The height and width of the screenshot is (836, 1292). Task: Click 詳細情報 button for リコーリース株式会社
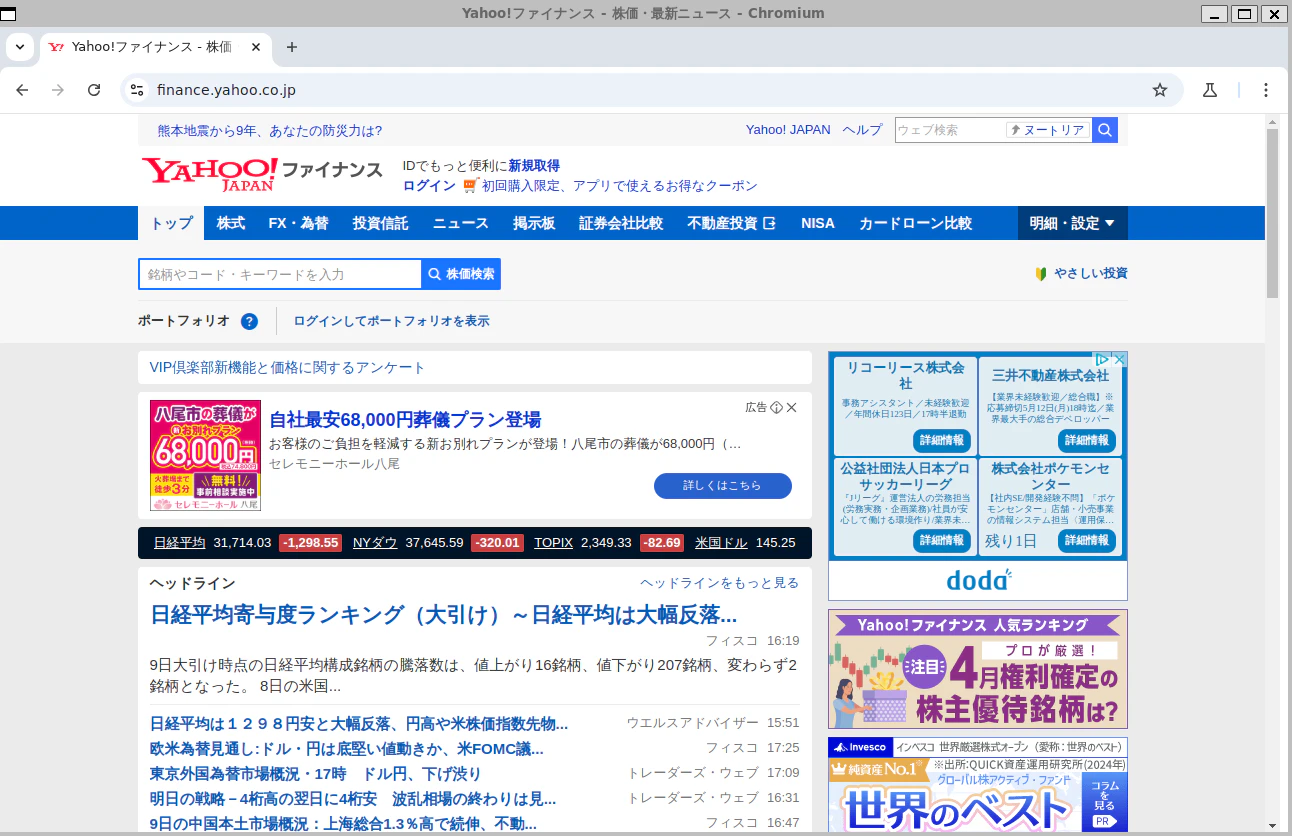(941, 440)
